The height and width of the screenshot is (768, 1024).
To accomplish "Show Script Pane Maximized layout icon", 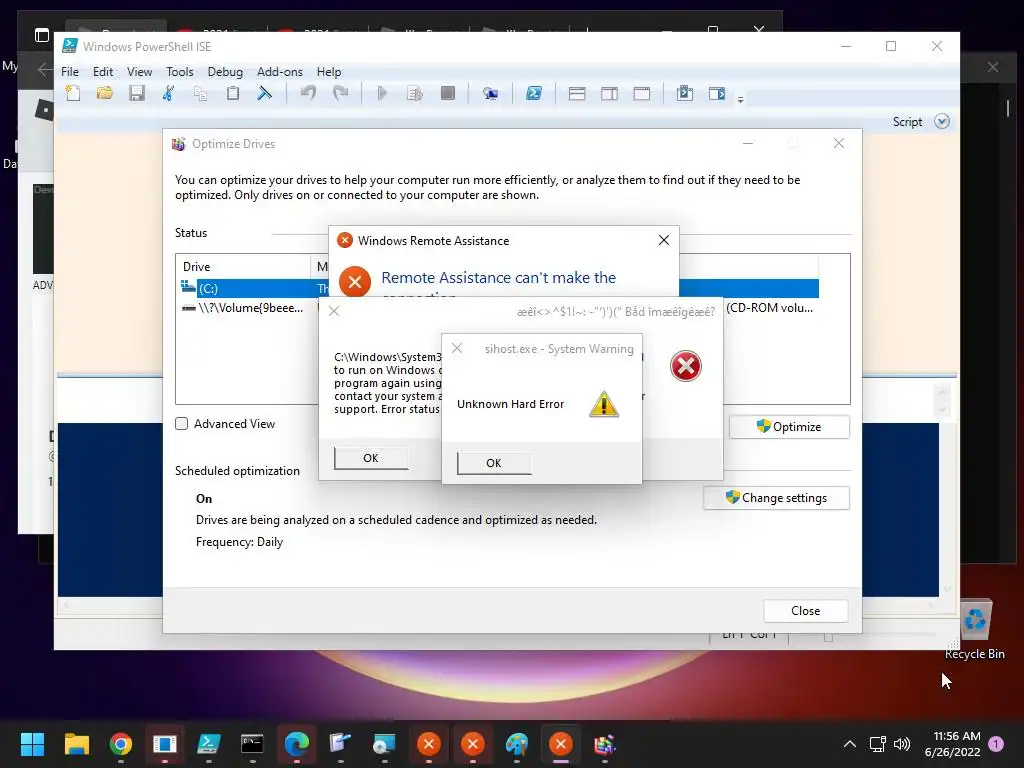I will tap(642, 93).
